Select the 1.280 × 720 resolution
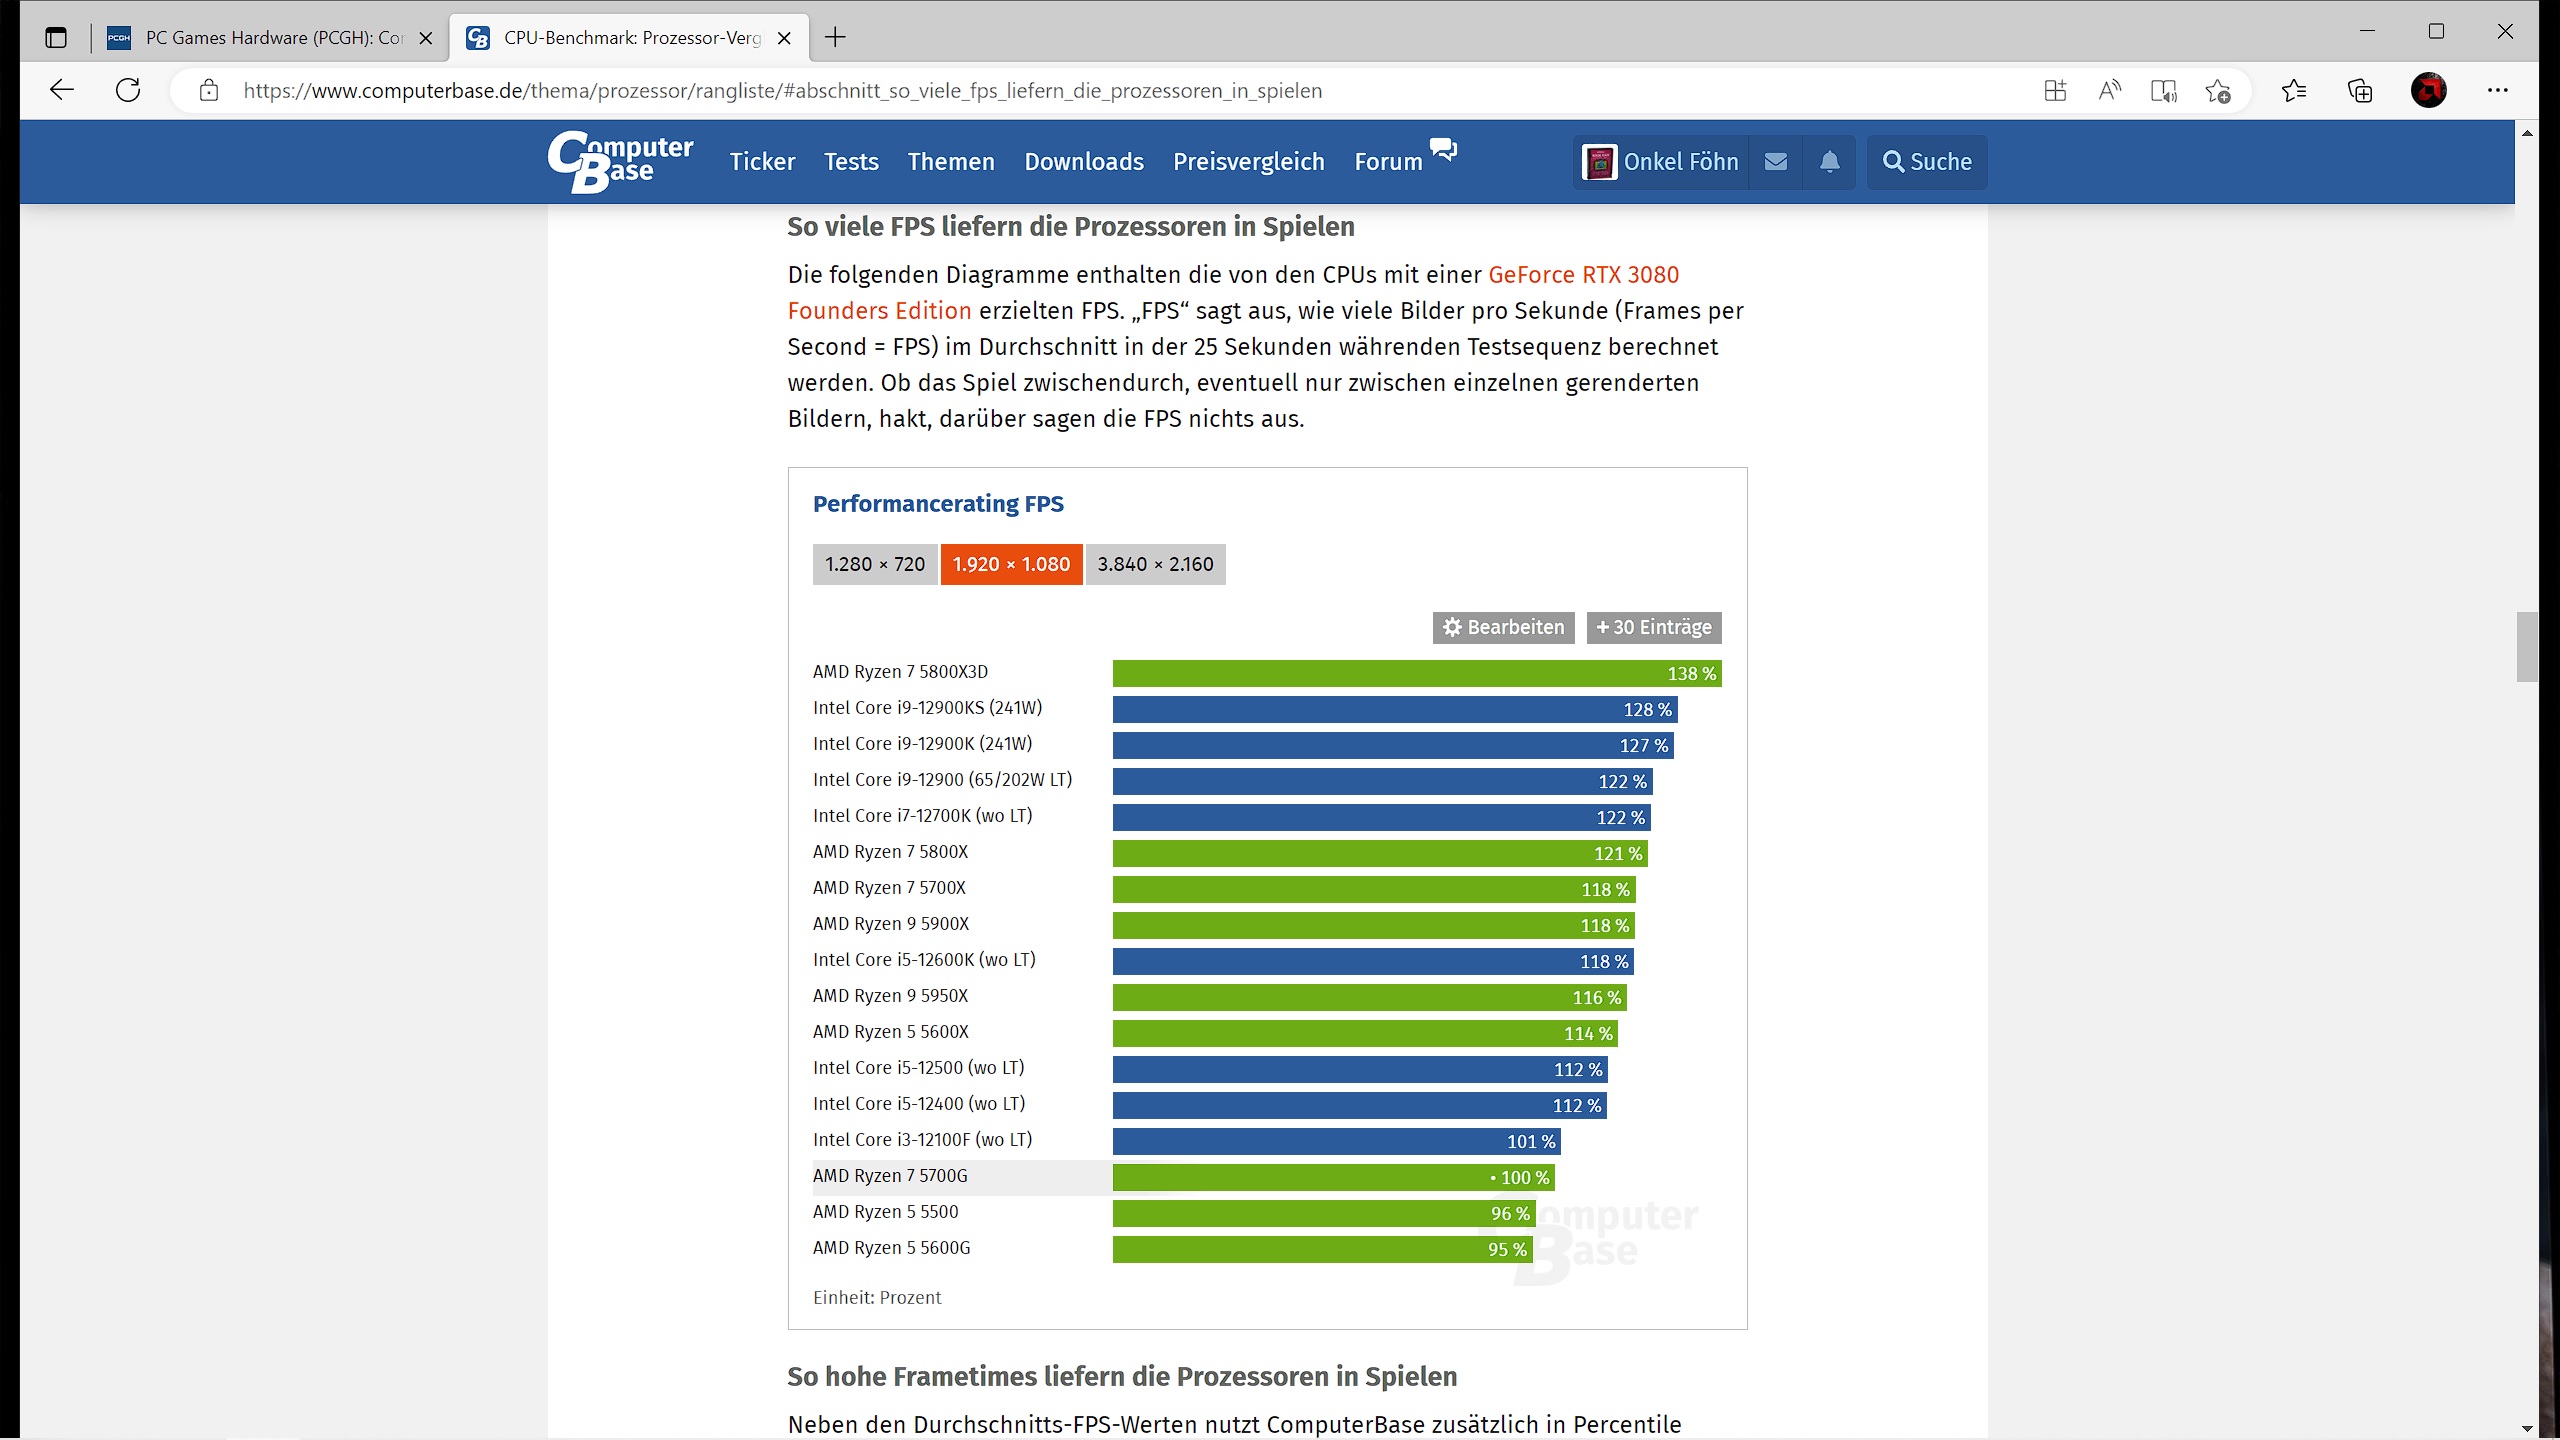The height and width of the screenshot is (1440, 2560). [x=875, y=564]
